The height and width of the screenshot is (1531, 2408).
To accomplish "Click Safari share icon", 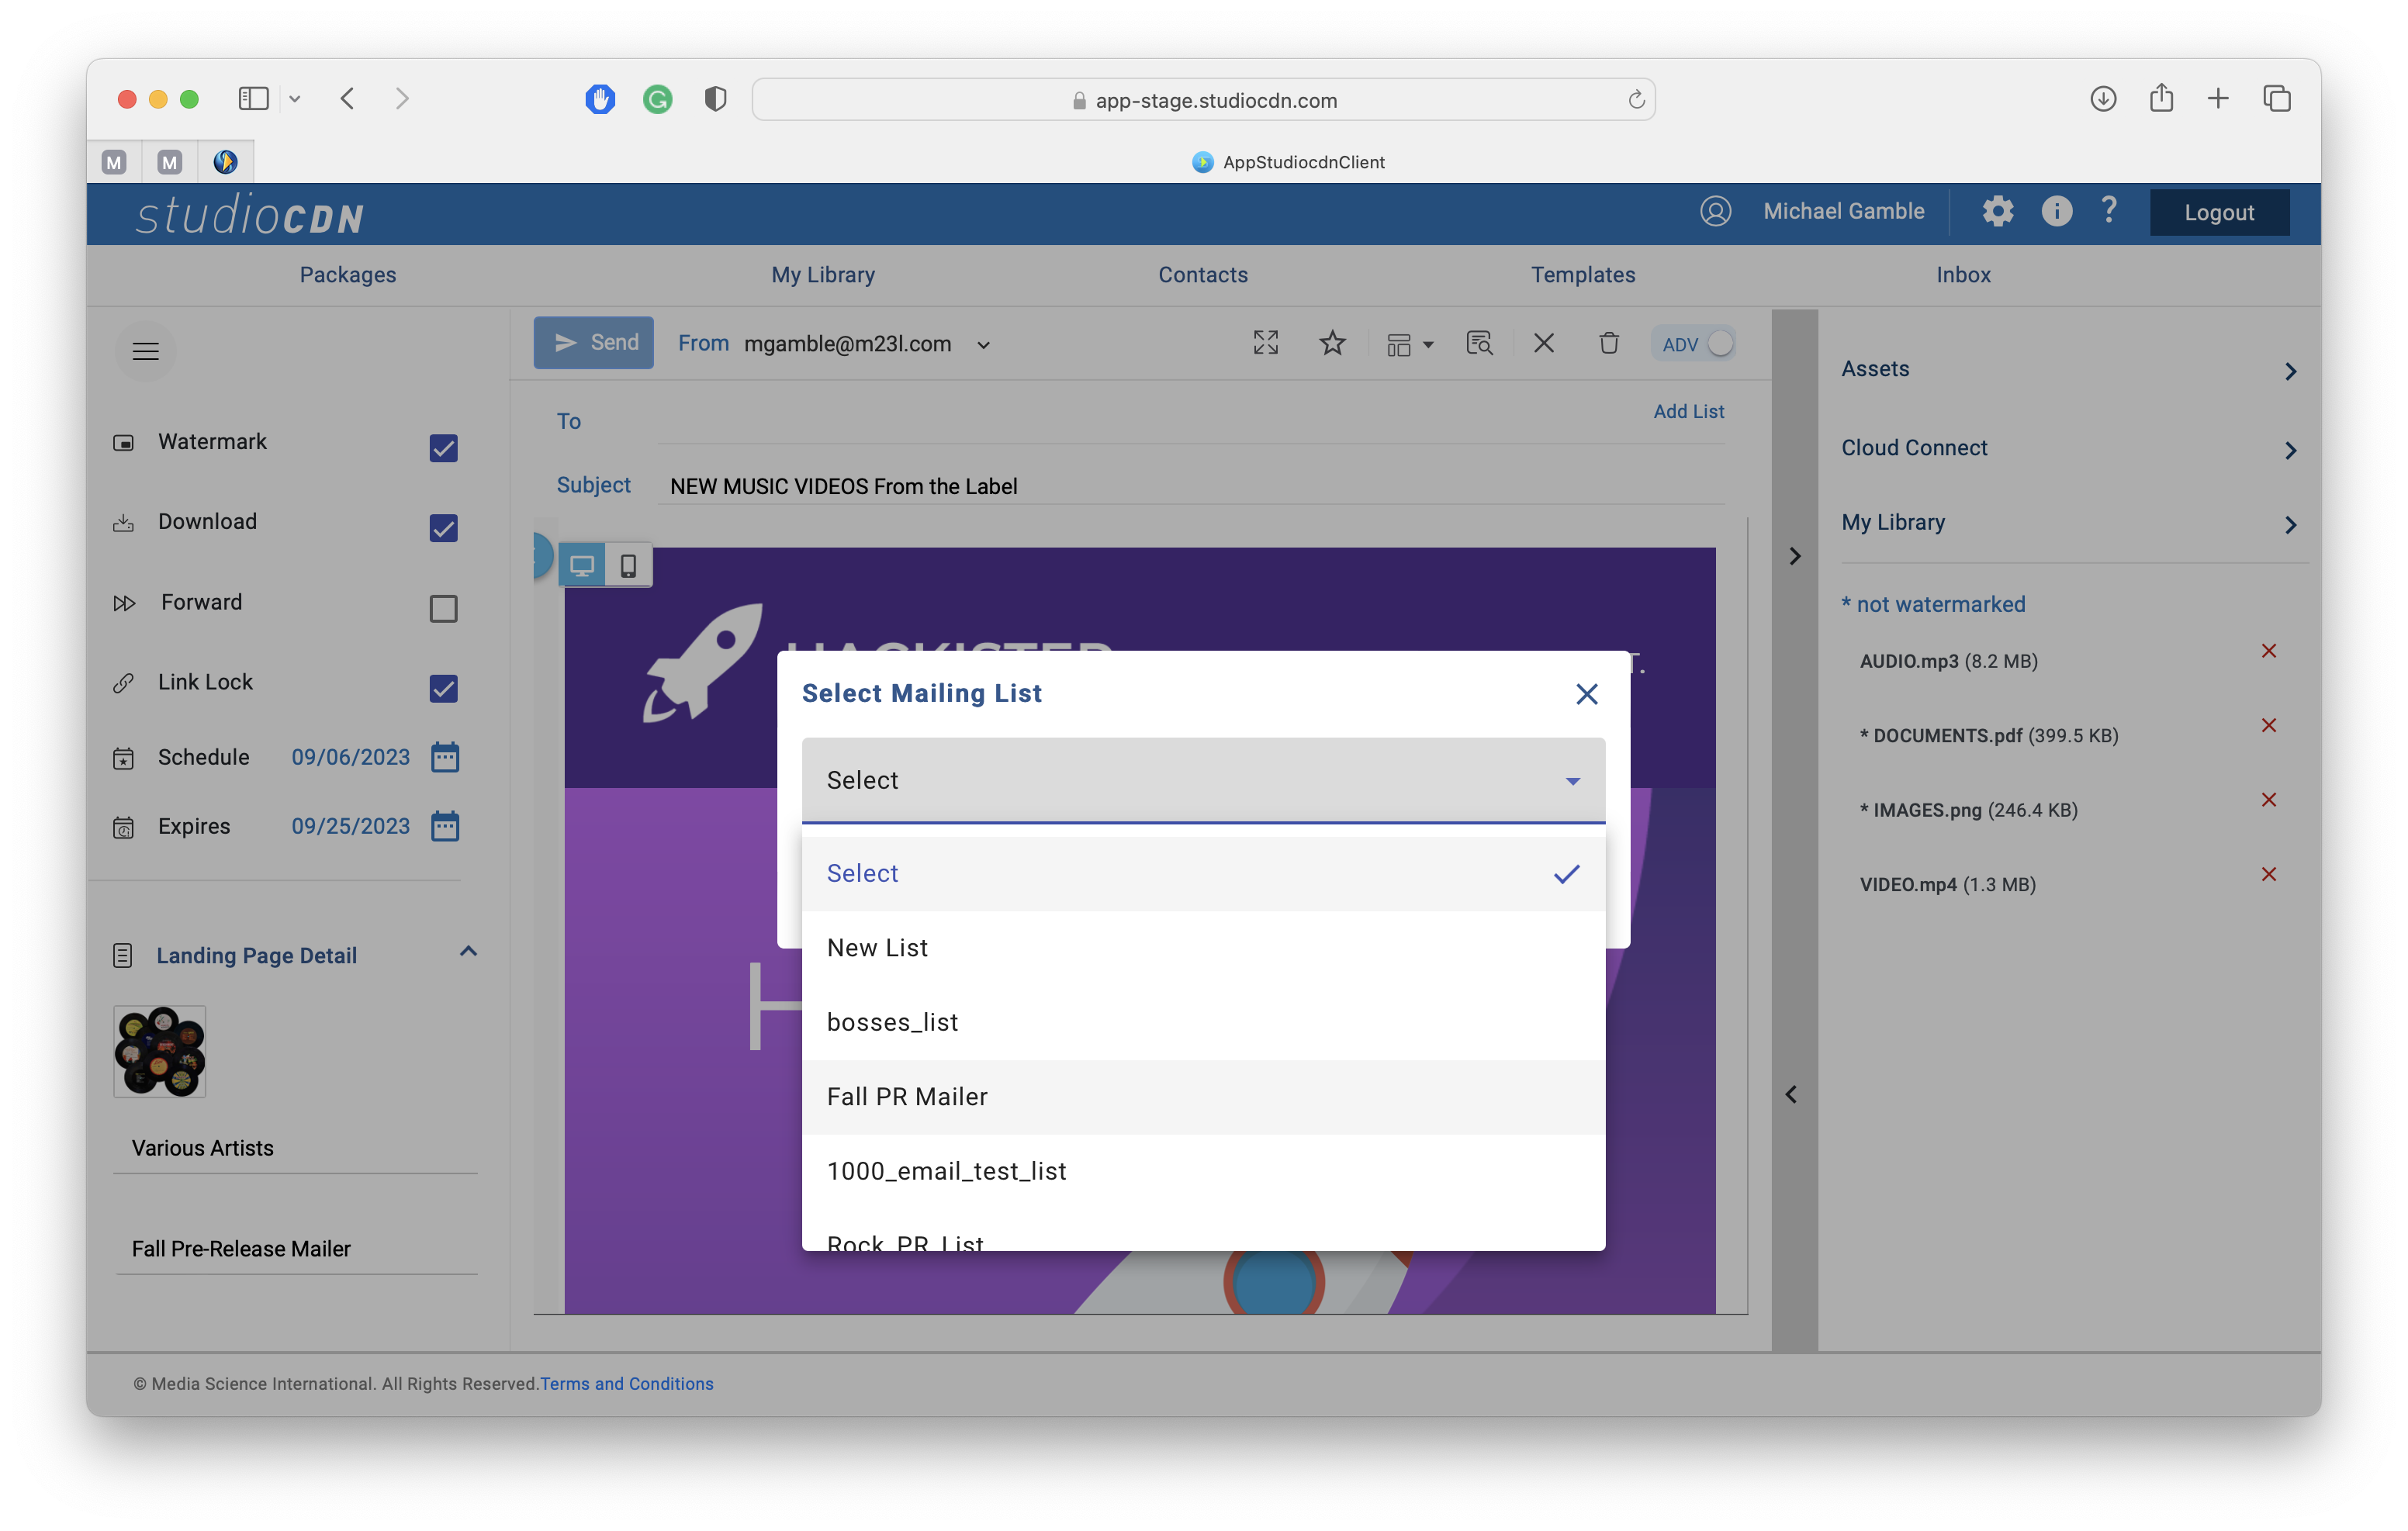I will pos(2161,97).
